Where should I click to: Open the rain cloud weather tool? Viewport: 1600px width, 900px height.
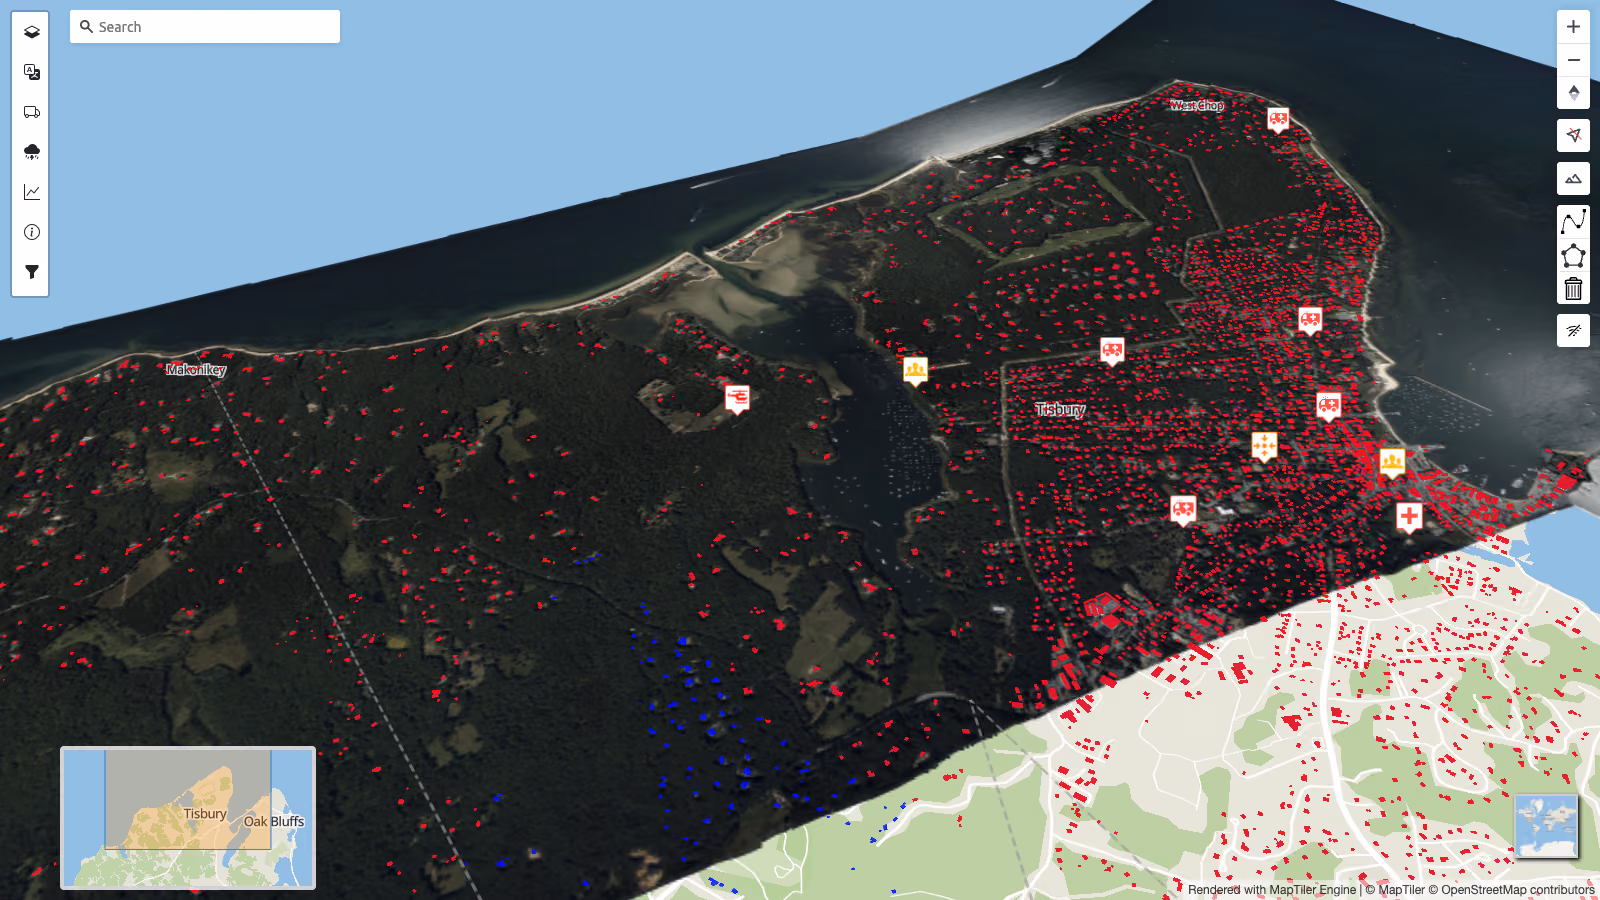32,152
